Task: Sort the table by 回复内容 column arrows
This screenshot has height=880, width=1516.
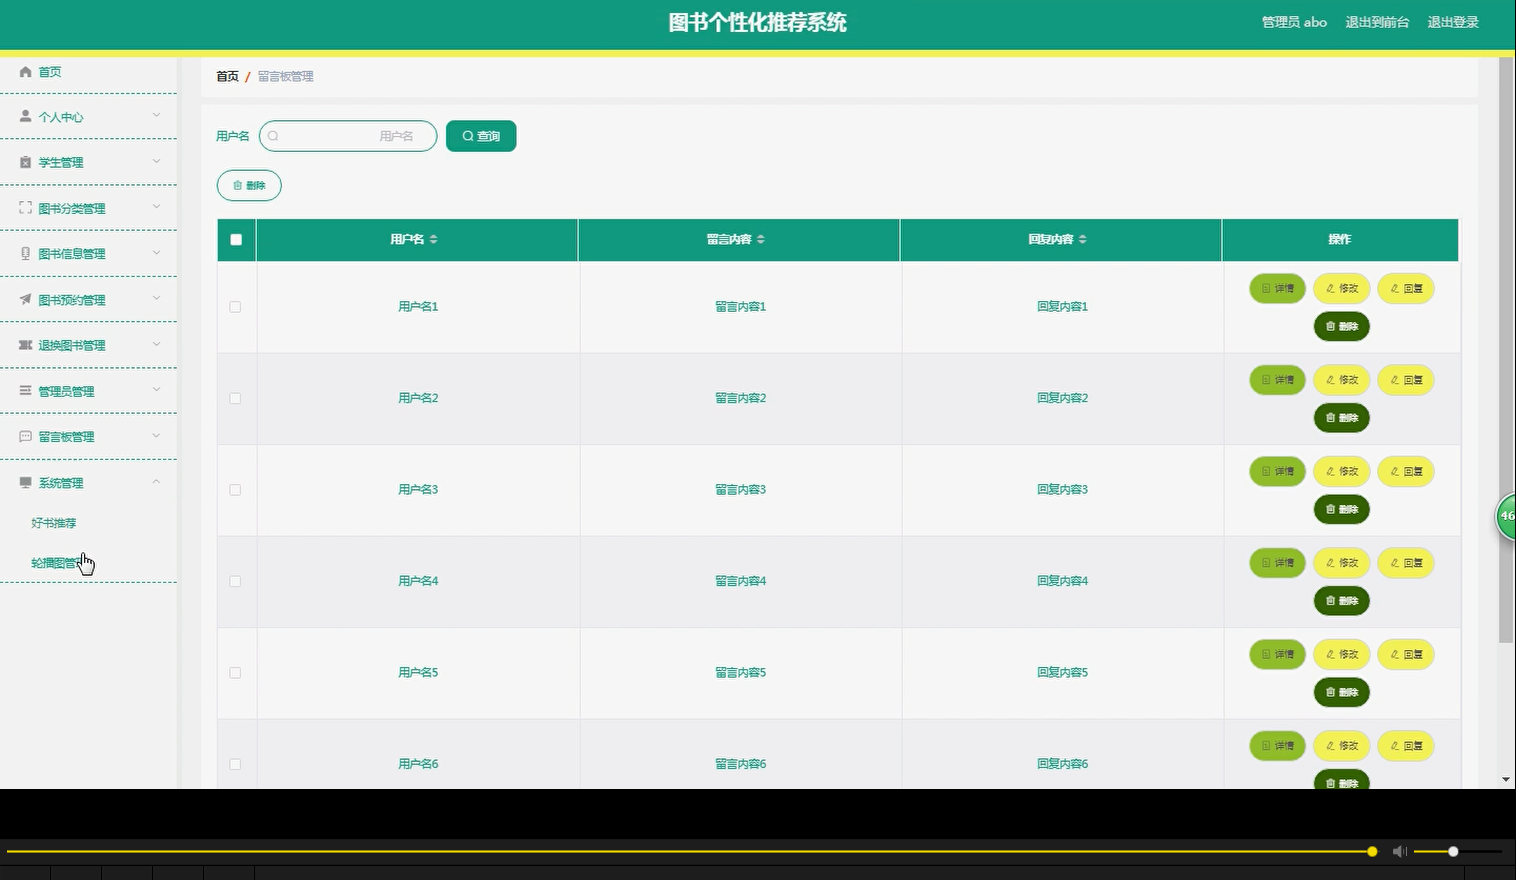Action: tap(1083, 240)
